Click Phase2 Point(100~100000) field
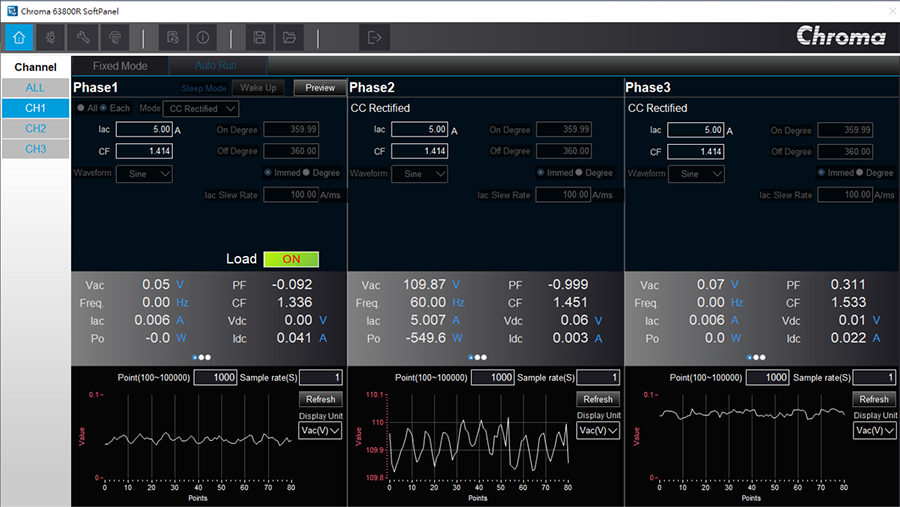This screenshot has height=507, width=900. (492, 377)
